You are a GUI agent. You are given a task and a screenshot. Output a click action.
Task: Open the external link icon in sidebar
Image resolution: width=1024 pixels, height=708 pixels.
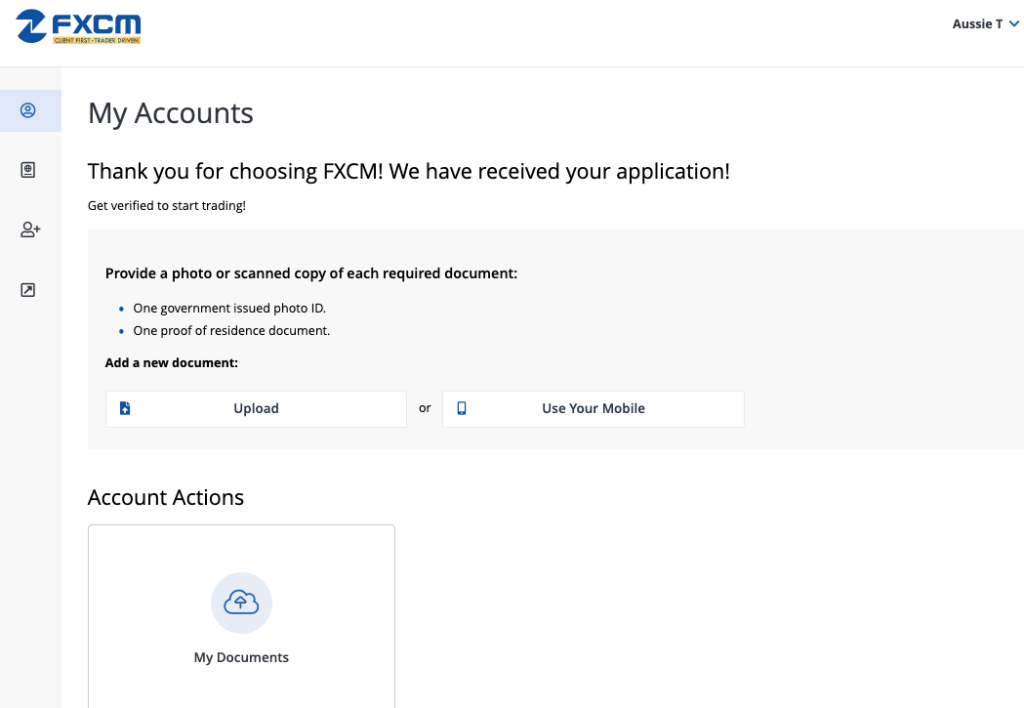30,289
